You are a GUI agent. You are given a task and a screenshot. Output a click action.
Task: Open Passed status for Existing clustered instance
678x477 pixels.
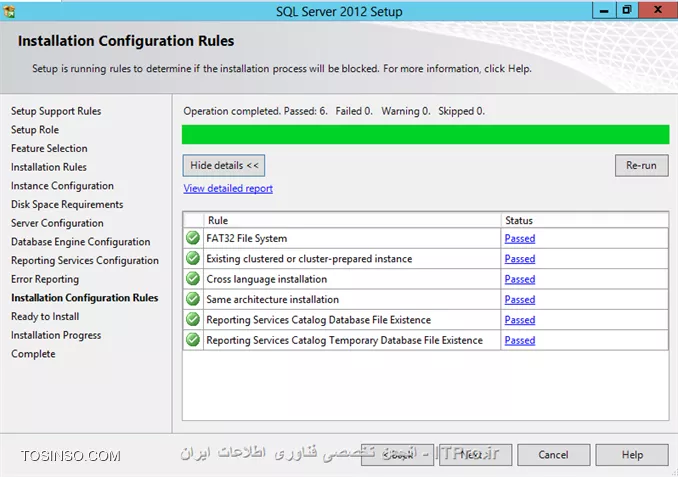click(x=520, y=259)
